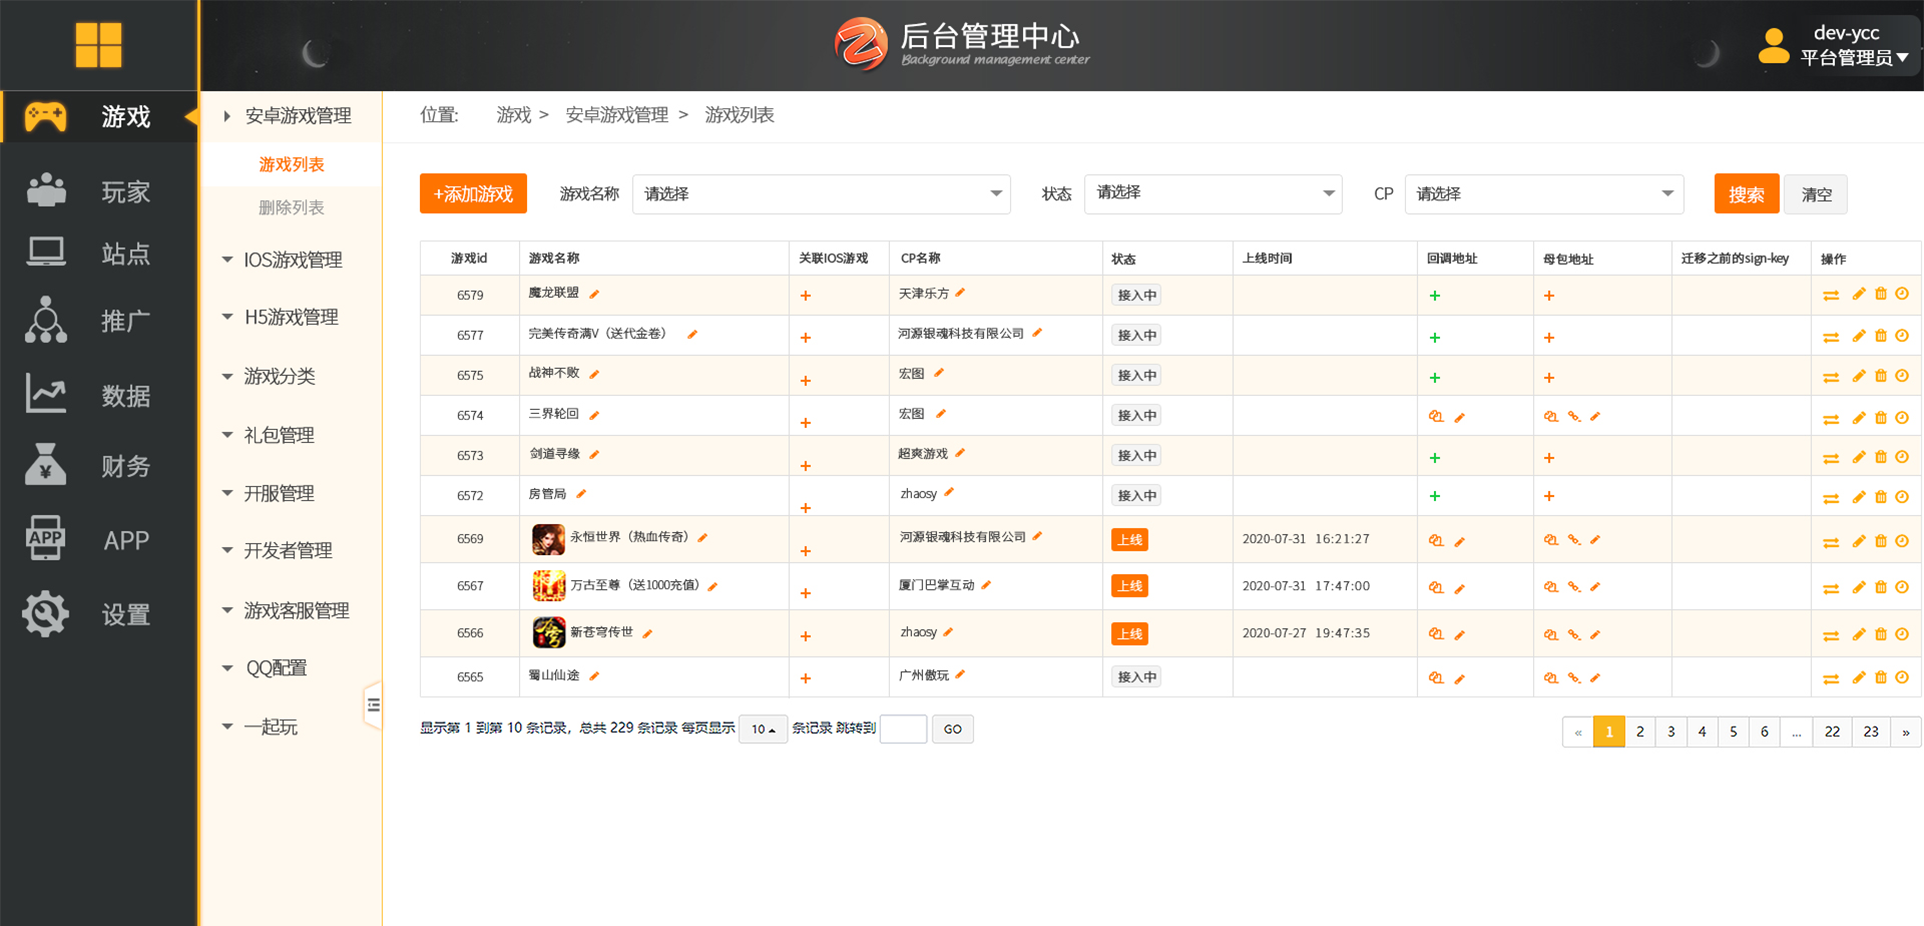Click the transfer arrows icon for game 6565
Image resolution: width=1924 pixels, height=926 pixels.
click(1832, 678)
